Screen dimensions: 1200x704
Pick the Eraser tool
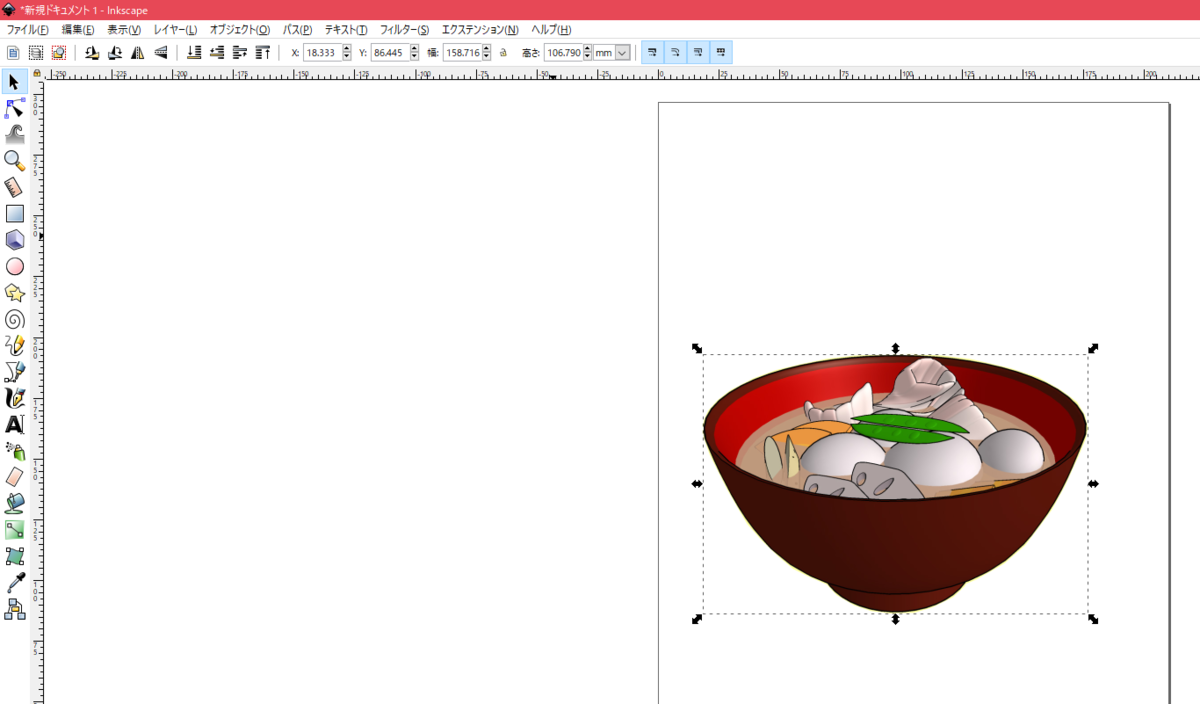tap(14, 477)
